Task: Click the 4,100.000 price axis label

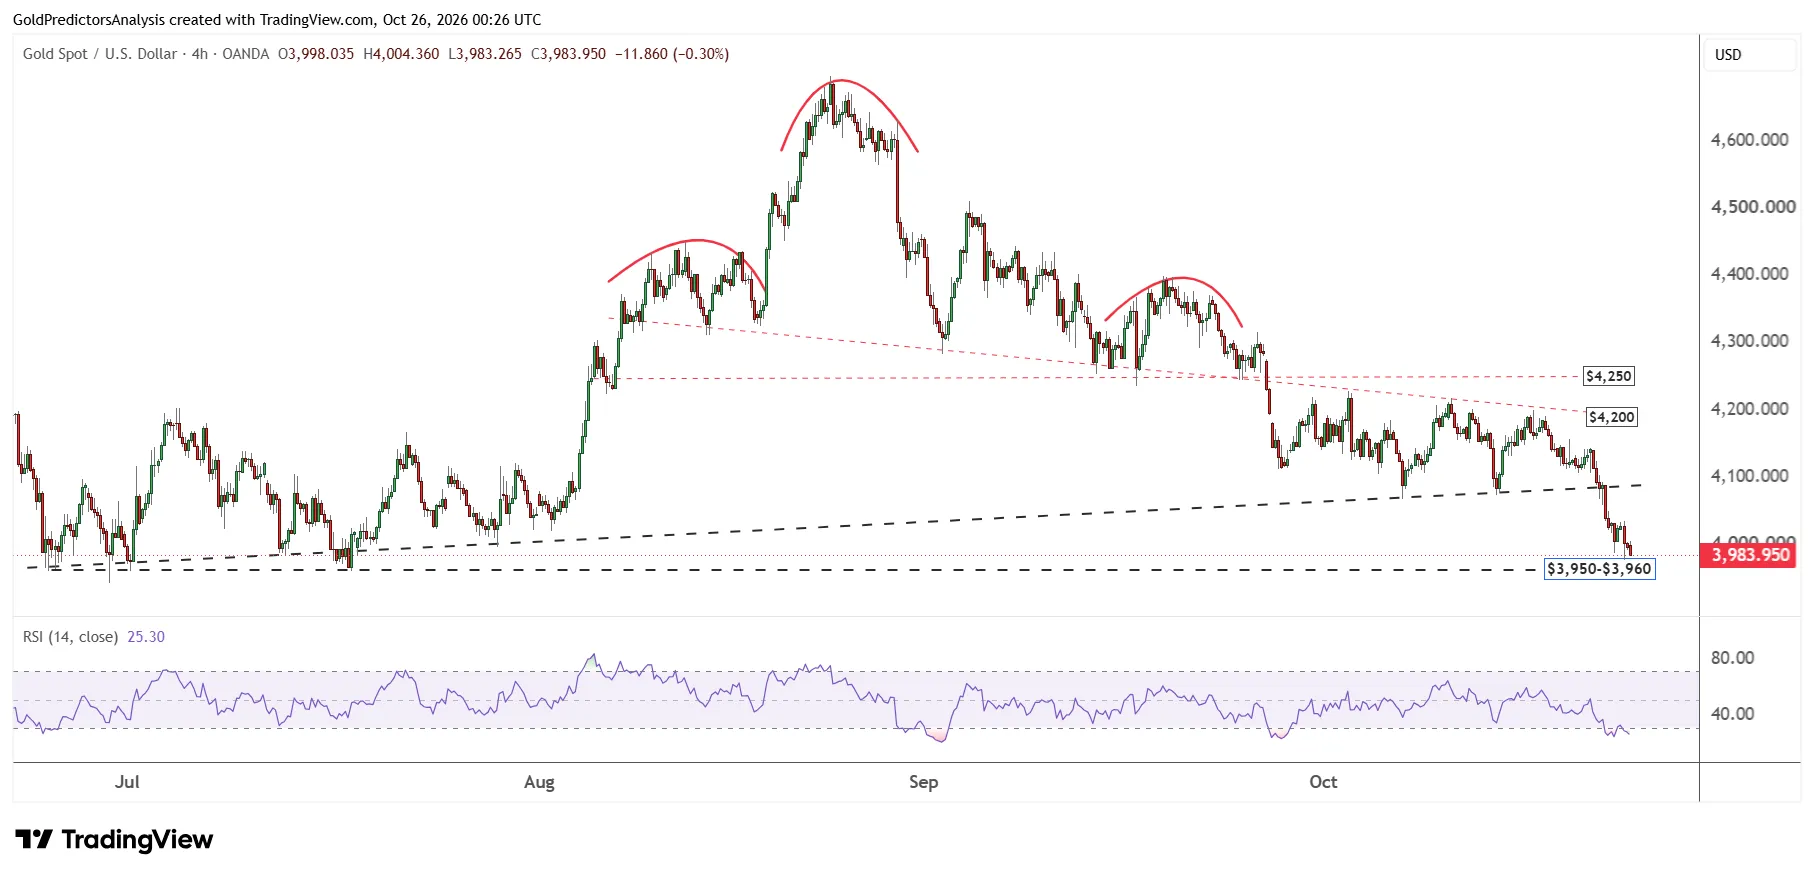Action: click(x=1749, y=476)
